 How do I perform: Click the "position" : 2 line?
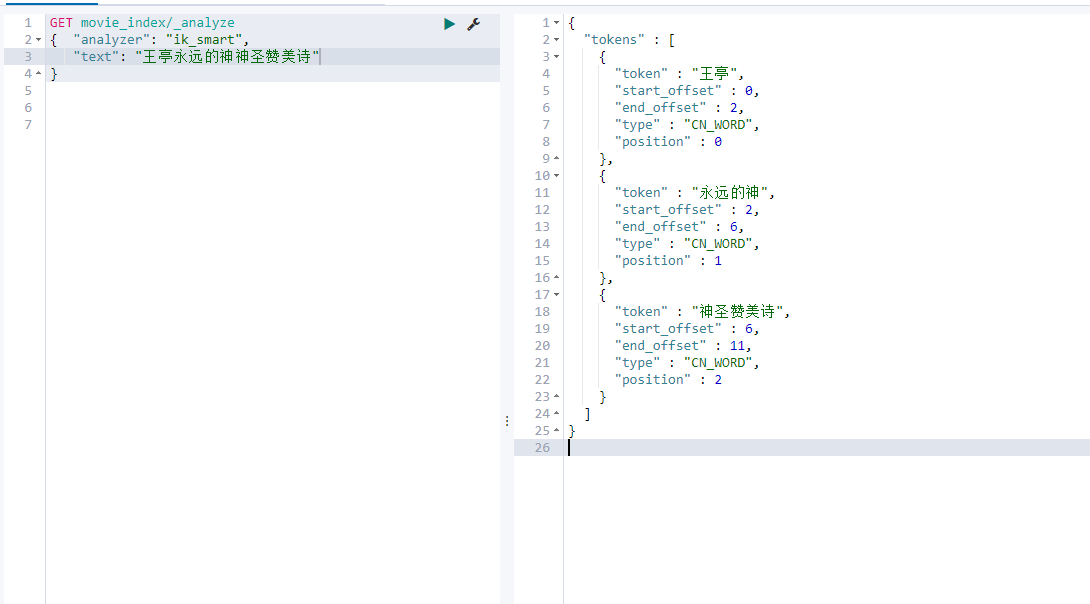668,379
